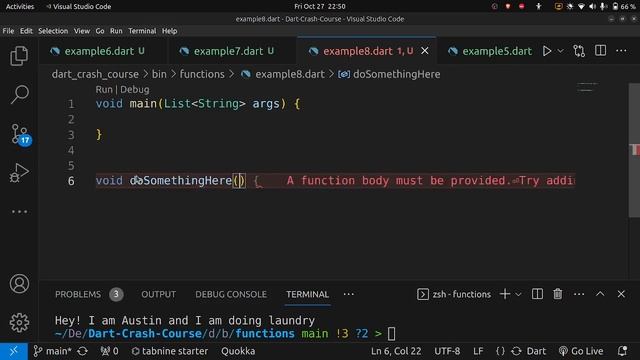Open the Edit menu

(x=26, y=31)
